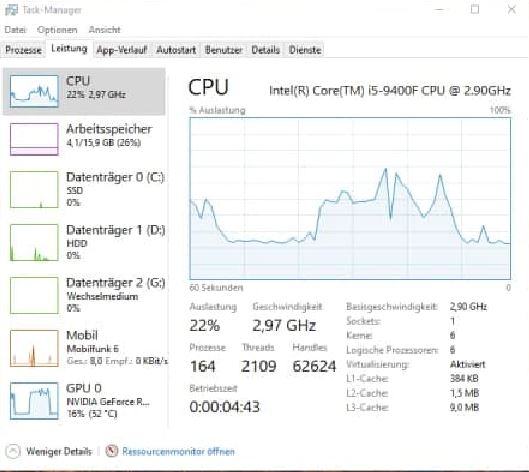Select the CPU mini graph thumbnail
Image resolution: width=529 pixels, height=472 pixels.
34,91
